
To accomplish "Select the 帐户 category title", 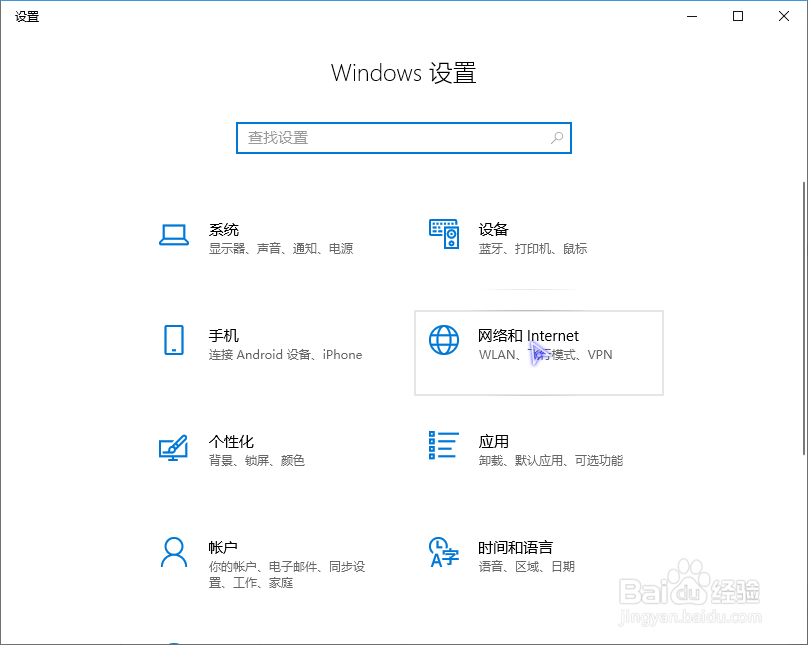I will point(223,548).
